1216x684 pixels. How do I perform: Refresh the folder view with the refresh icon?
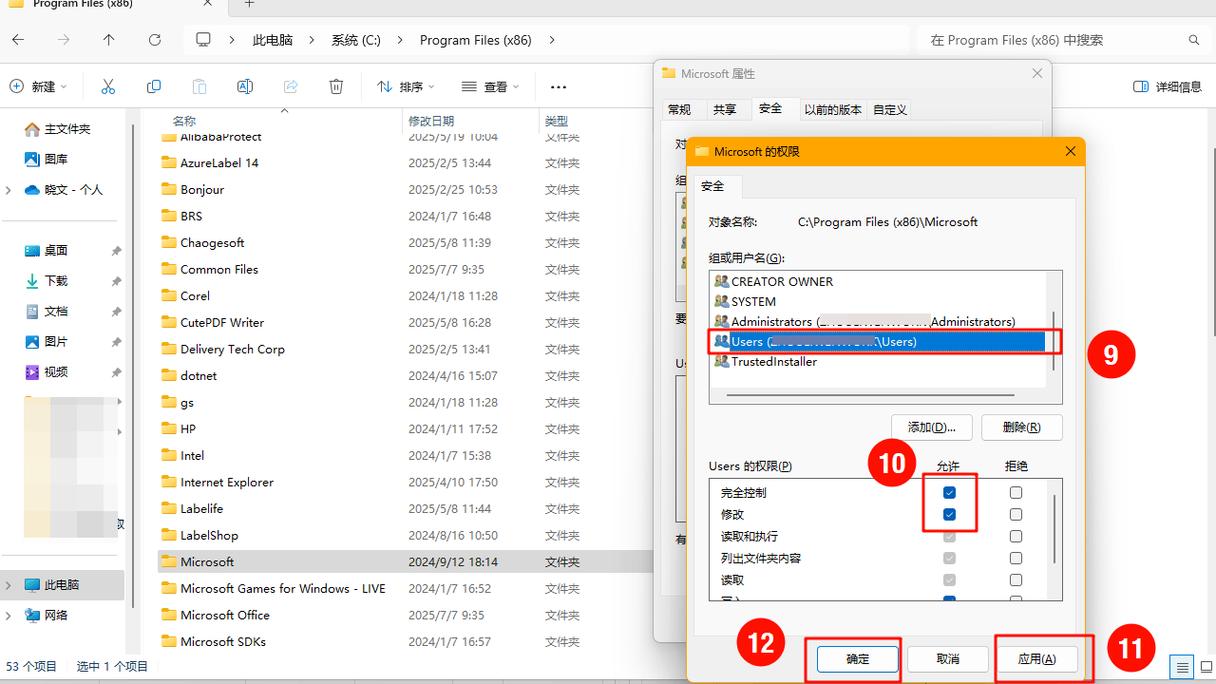(x=157, y=40)
